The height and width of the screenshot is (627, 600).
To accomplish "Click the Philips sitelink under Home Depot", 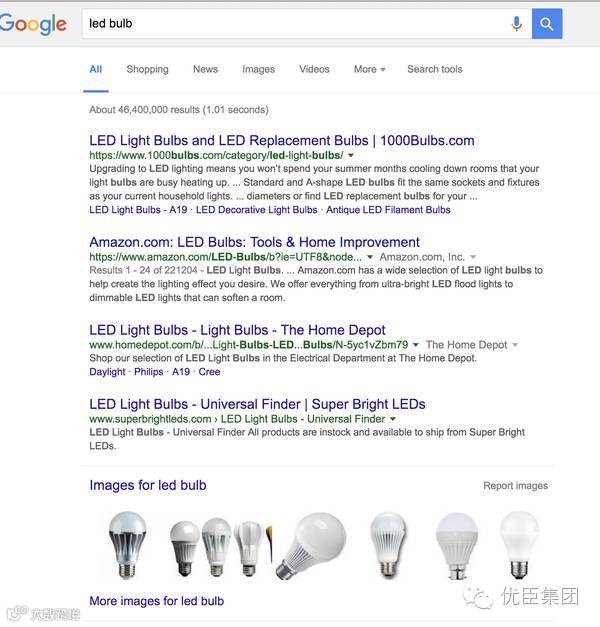I will click(x=148, y=372).
